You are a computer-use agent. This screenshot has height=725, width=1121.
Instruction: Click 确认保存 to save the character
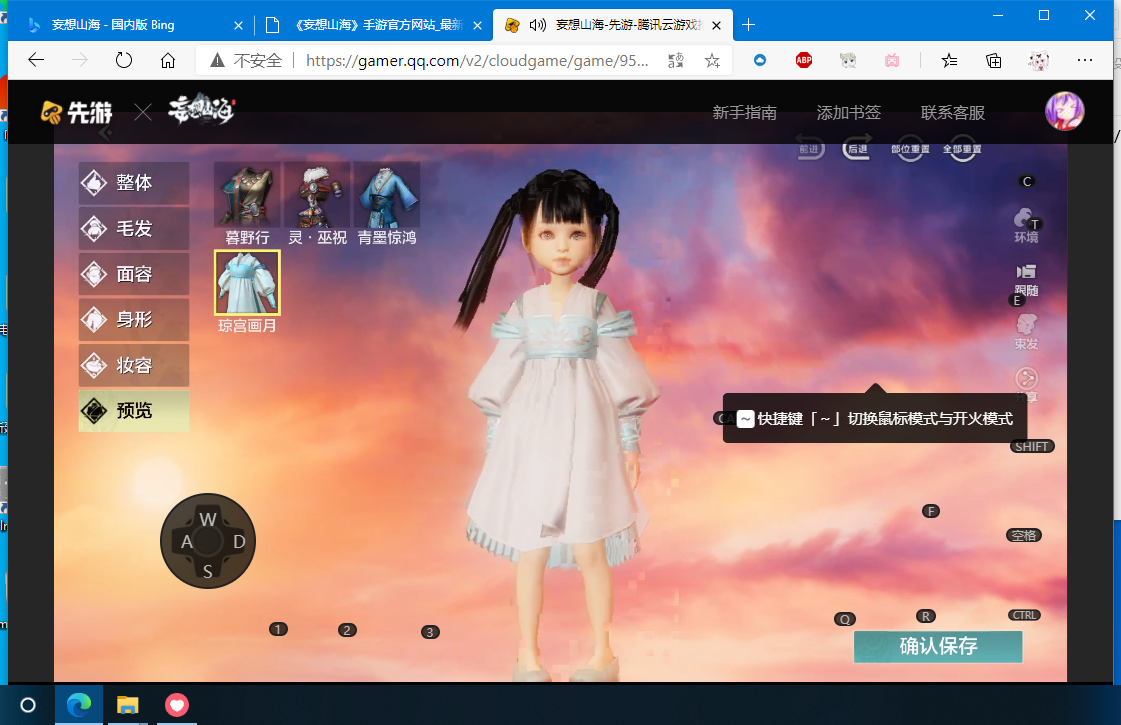[938, 646]
